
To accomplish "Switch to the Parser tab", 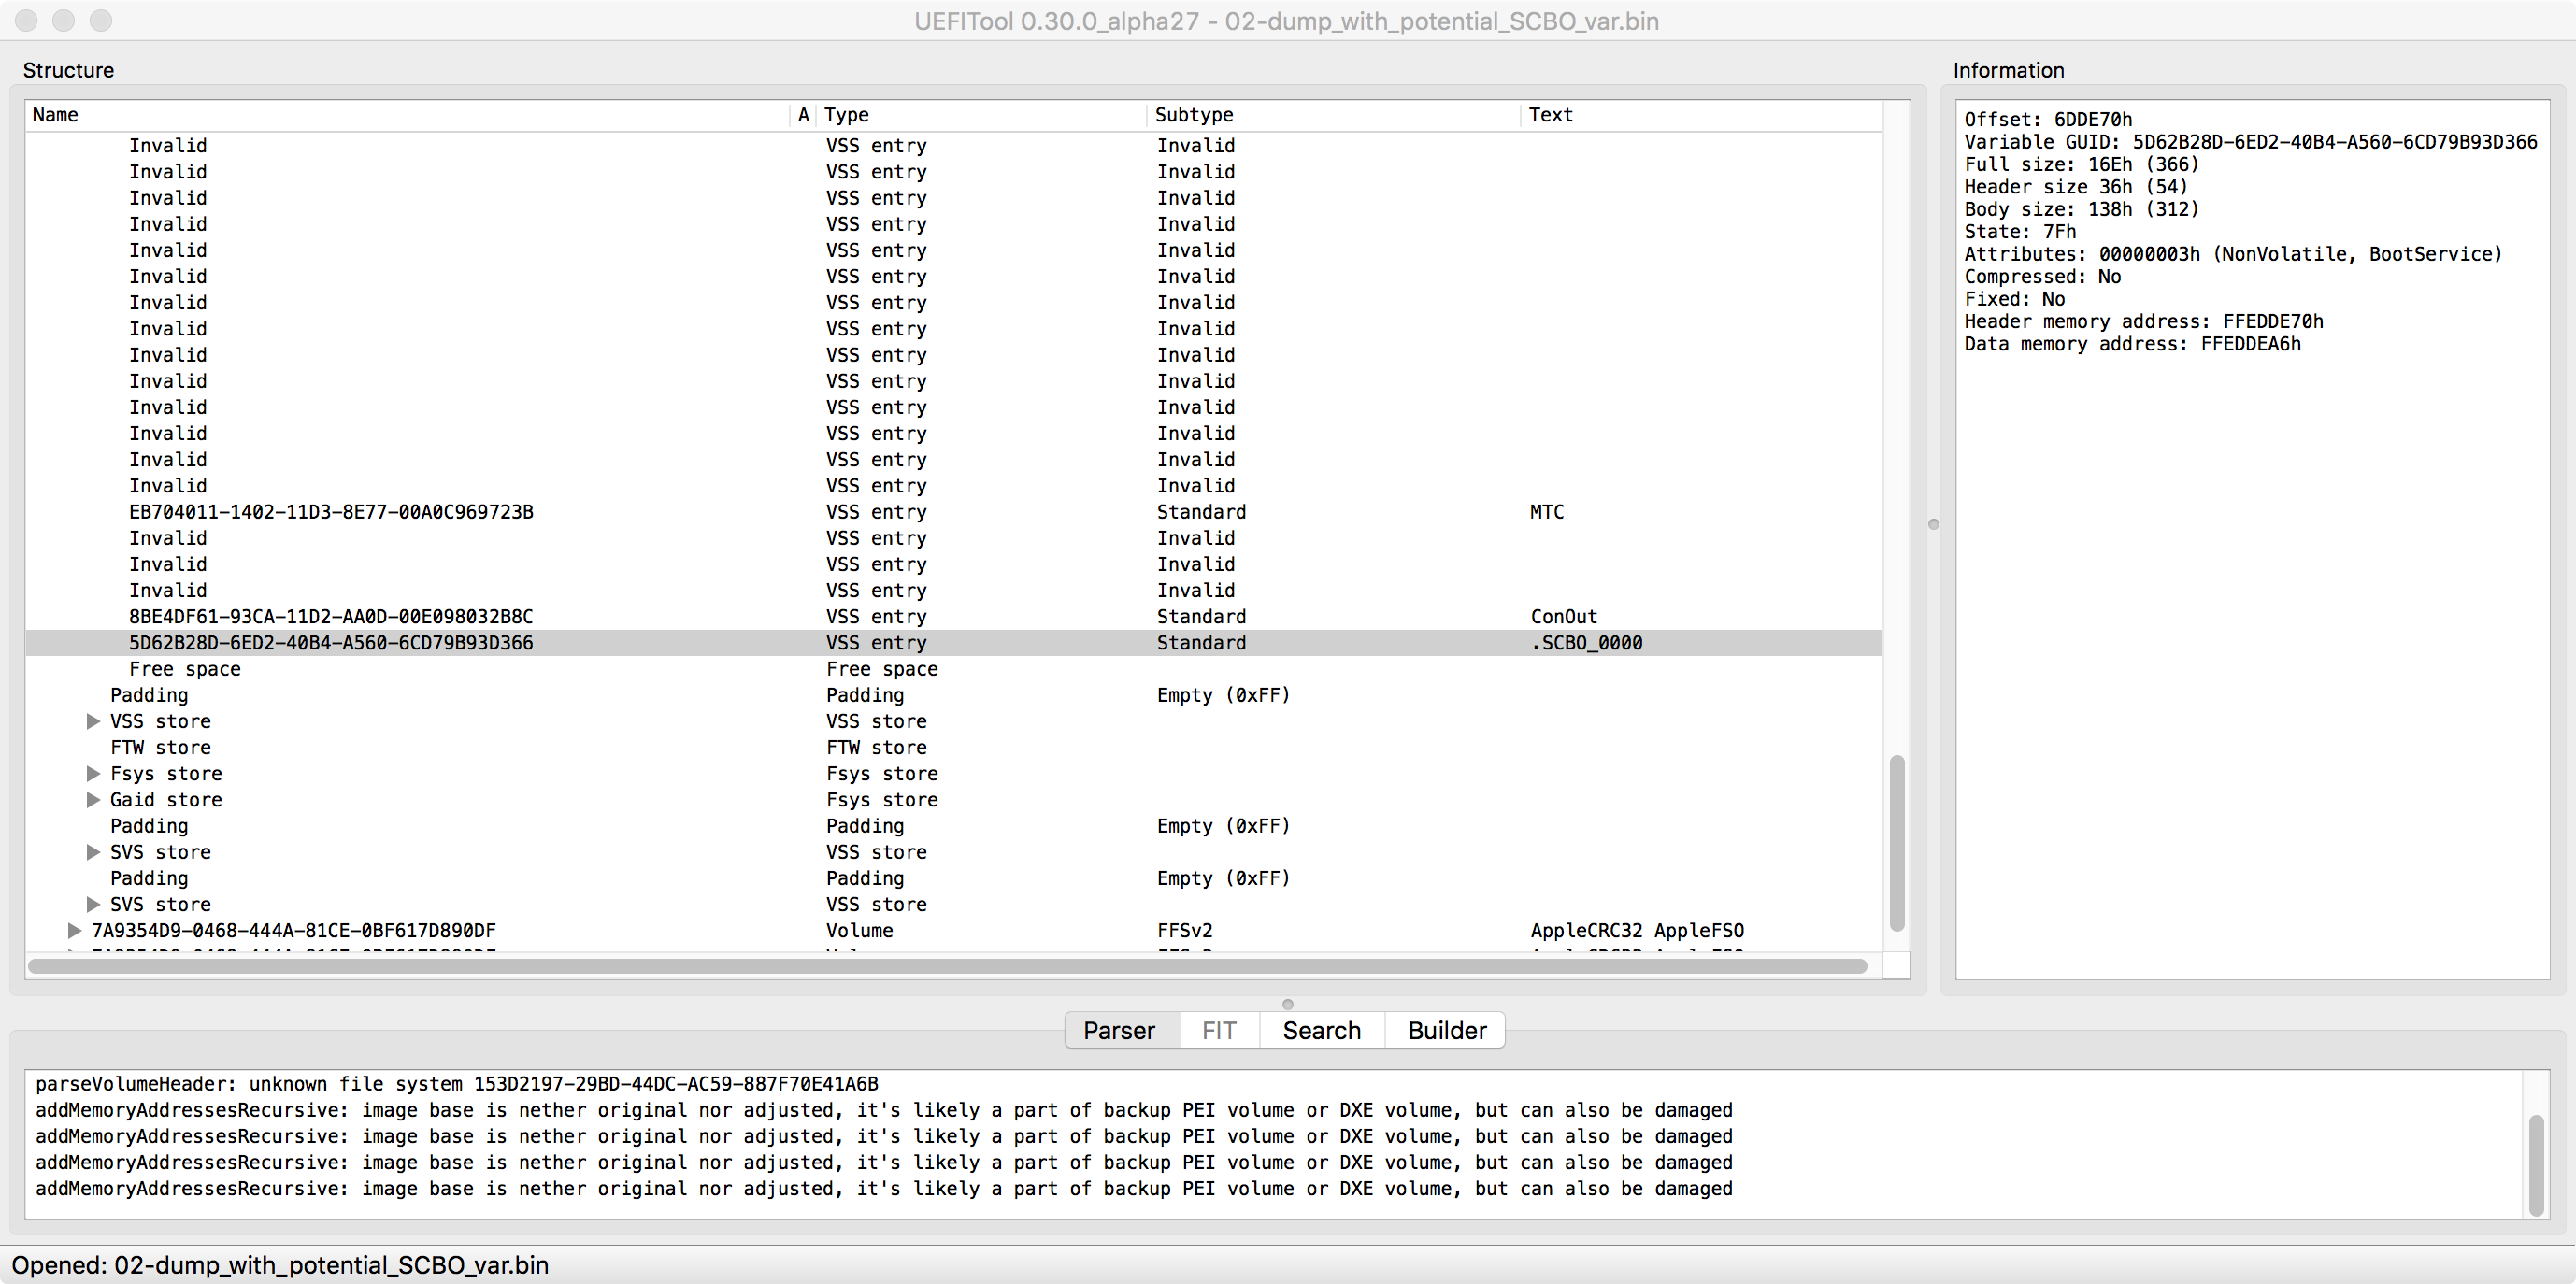I will tap(1119, 1030).
